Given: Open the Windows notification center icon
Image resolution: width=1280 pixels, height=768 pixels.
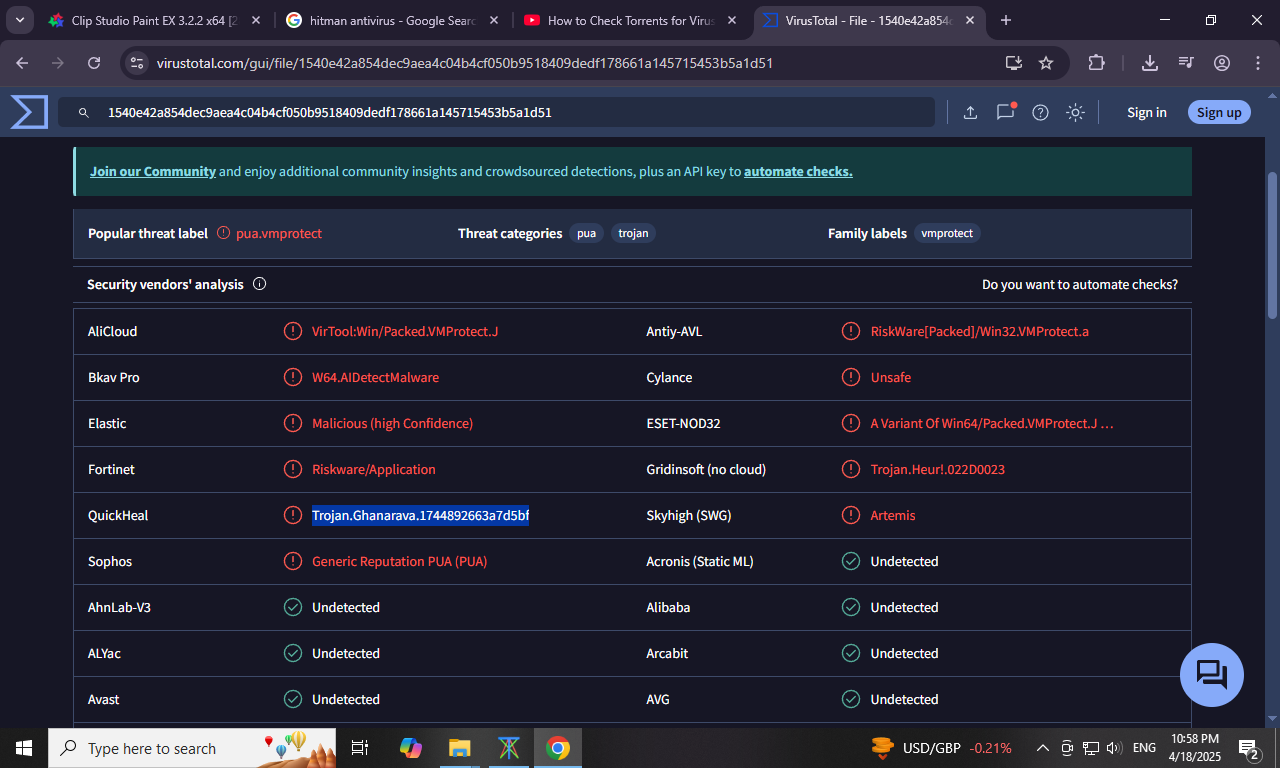Looking at the screenshot, I should click(x=1248, y=748).
